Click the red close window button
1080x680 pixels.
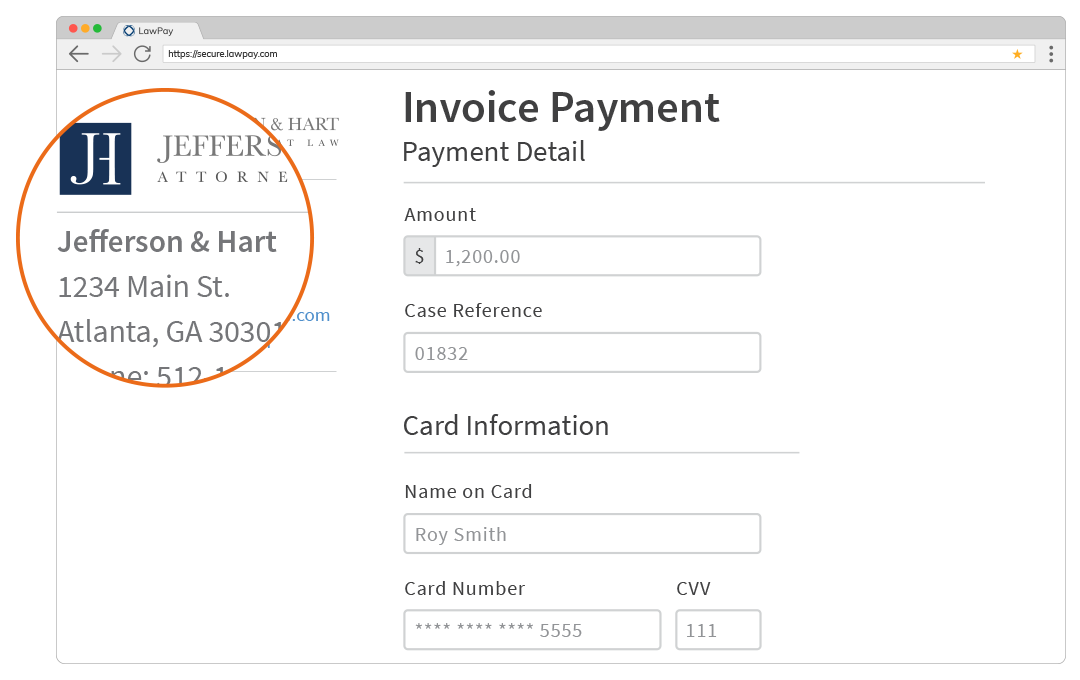[73, 28]
